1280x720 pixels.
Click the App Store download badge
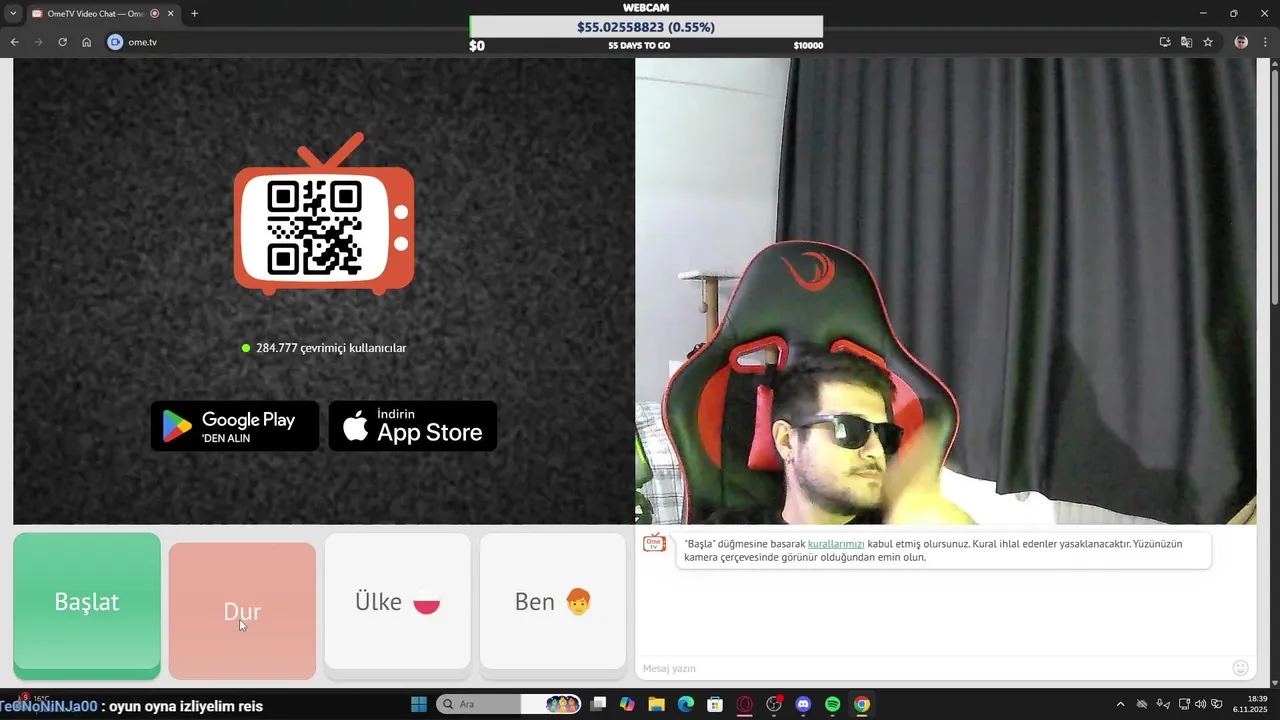tap(413, 426)
